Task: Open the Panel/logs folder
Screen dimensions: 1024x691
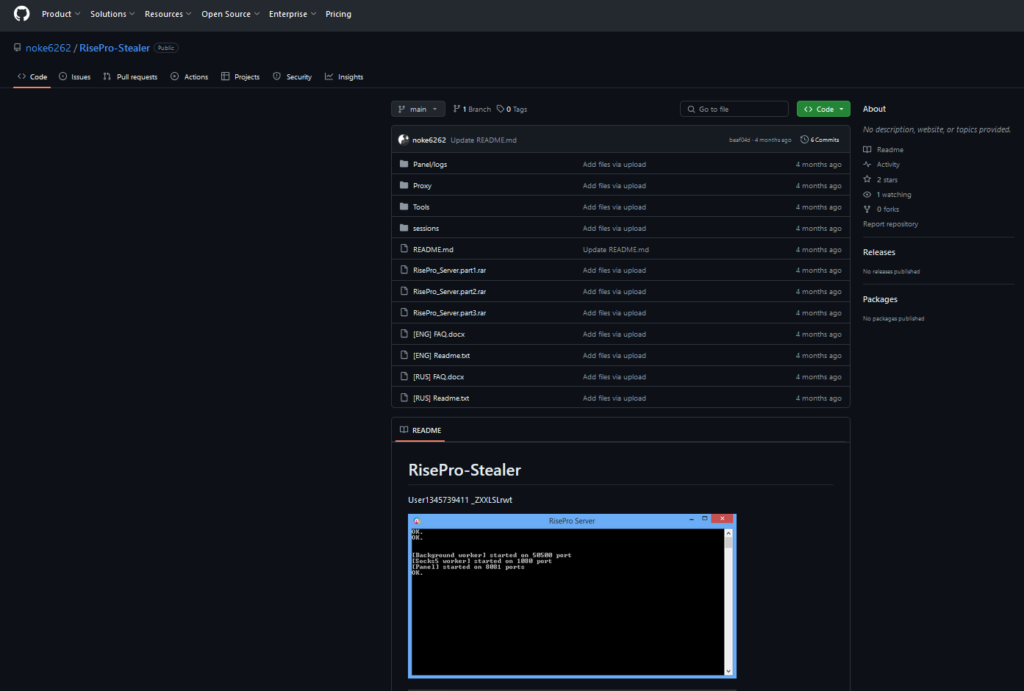Action: point(430,165)
